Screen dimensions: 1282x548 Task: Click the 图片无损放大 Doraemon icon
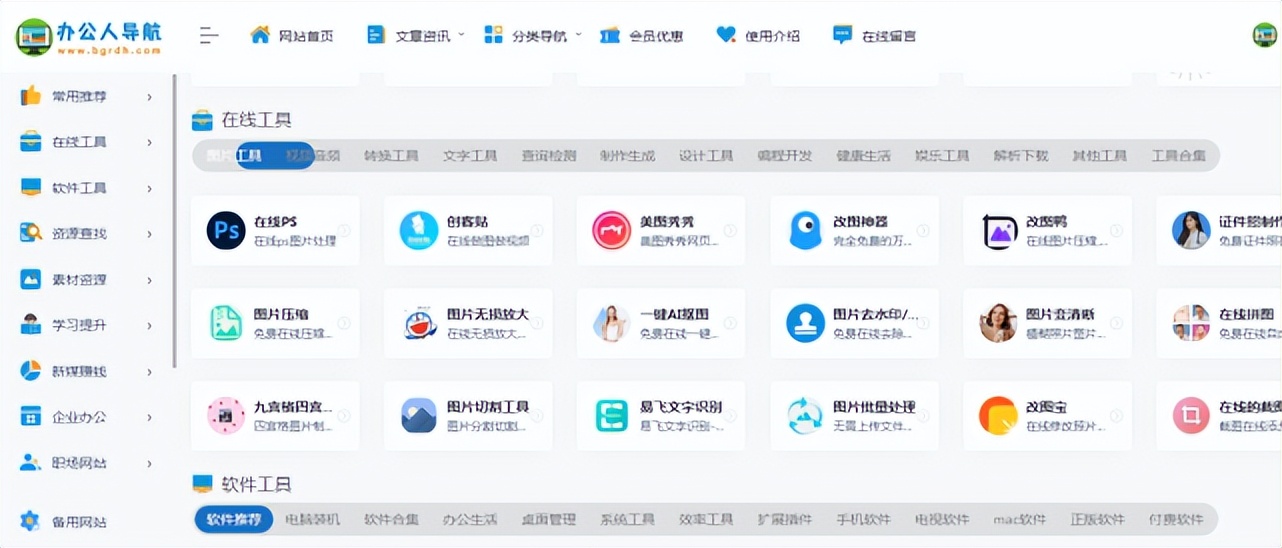419,323
